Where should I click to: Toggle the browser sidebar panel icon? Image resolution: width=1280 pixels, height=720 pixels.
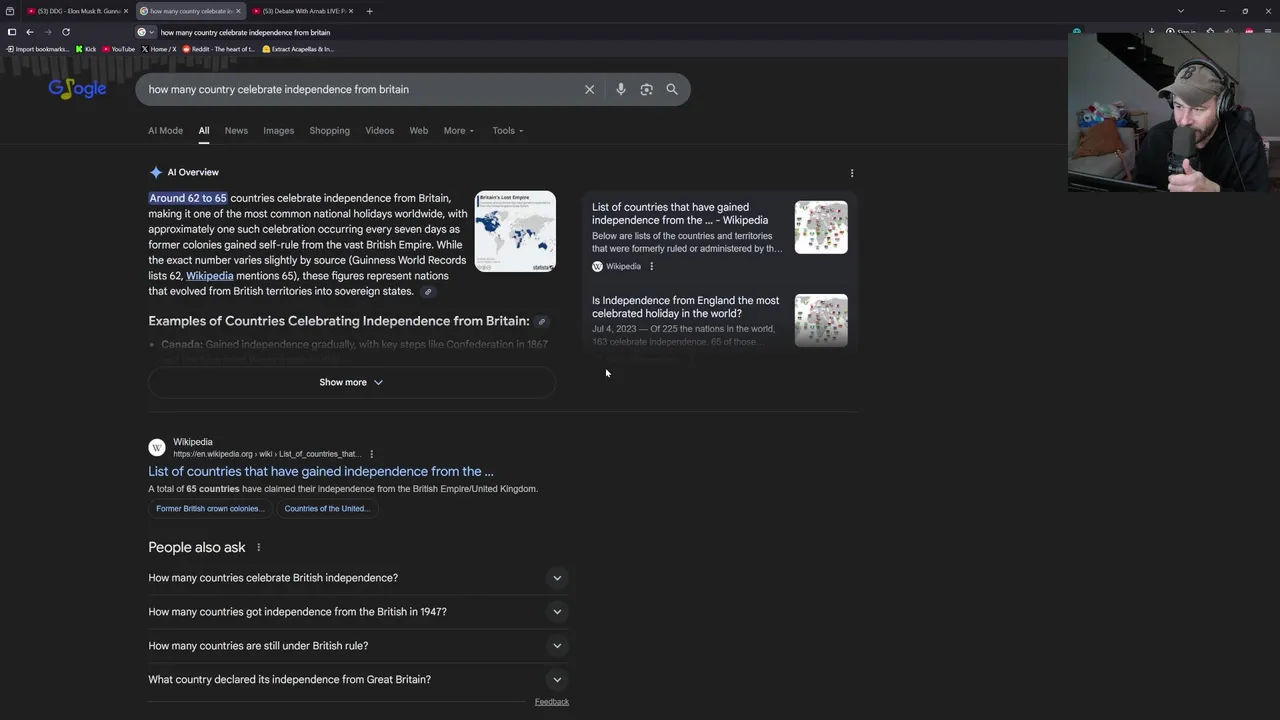click(12, 32)
